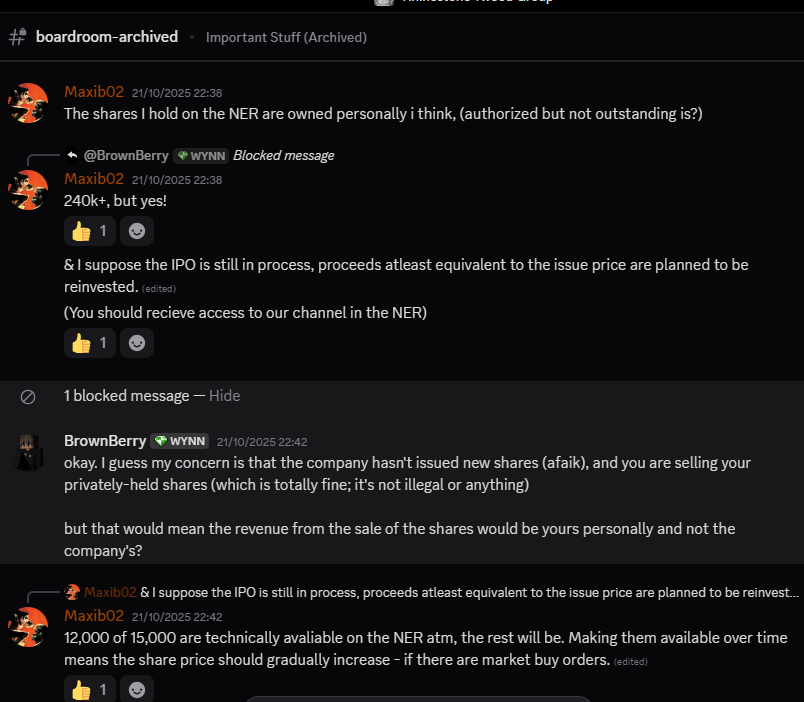Click the blocked message circle-slash icon
804x702 pixels.
click(x=28, y=397)
